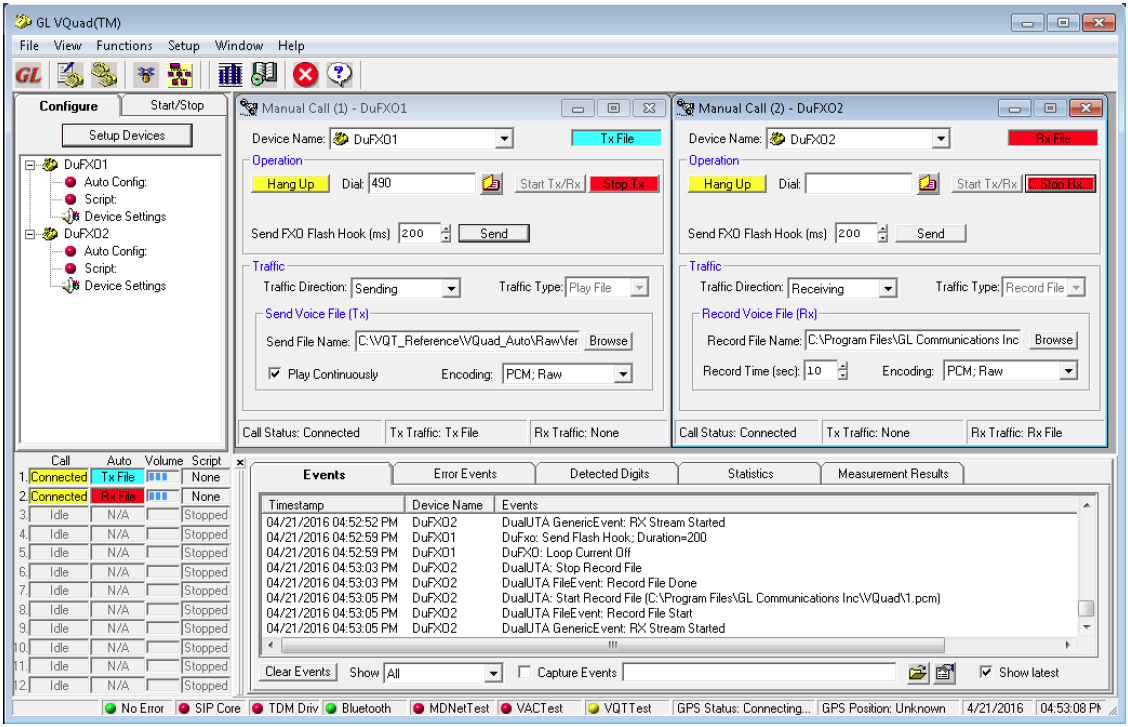Open Encoding dropdown in Send Voice File
This screenshot has height=727, width=1128.
pos(623,374)
